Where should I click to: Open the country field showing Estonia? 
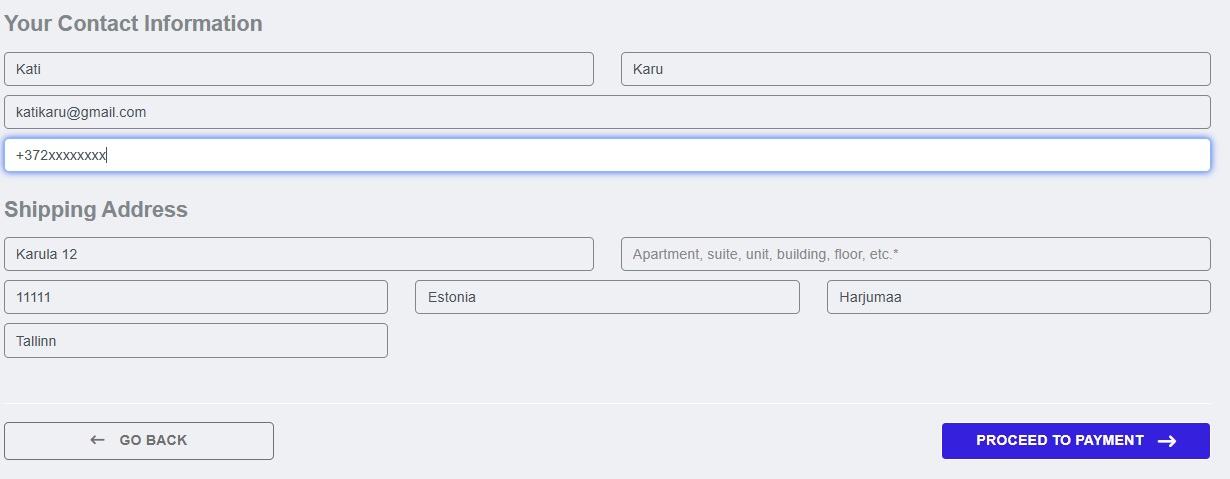[x=607, y=297]
